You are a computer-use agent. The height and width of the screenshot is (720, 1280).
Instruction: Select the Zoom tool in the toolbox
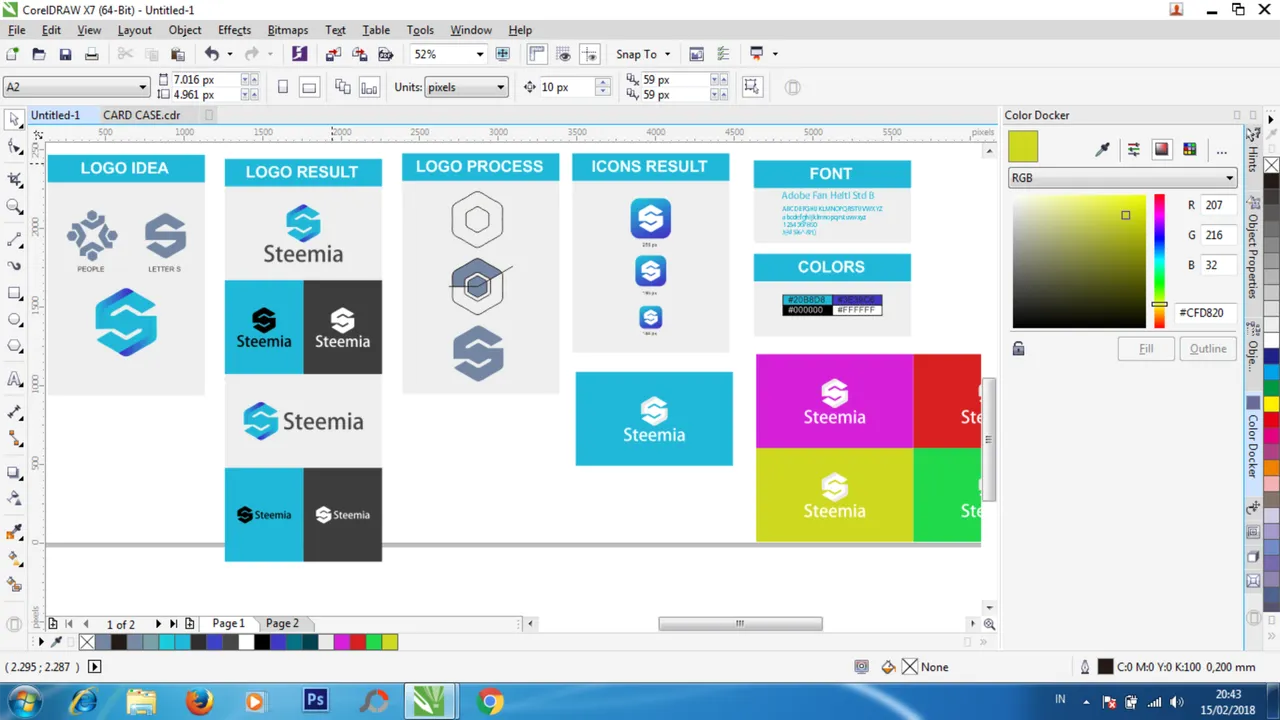click(x=14, y=207)
